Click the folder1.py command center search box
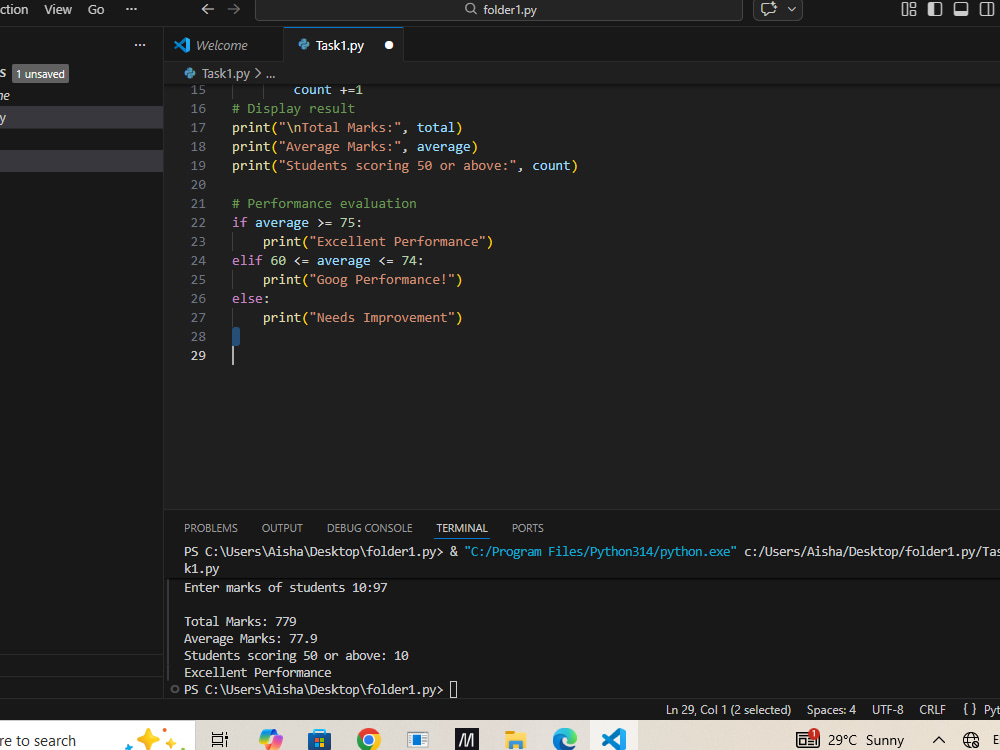 coord(499,10)
